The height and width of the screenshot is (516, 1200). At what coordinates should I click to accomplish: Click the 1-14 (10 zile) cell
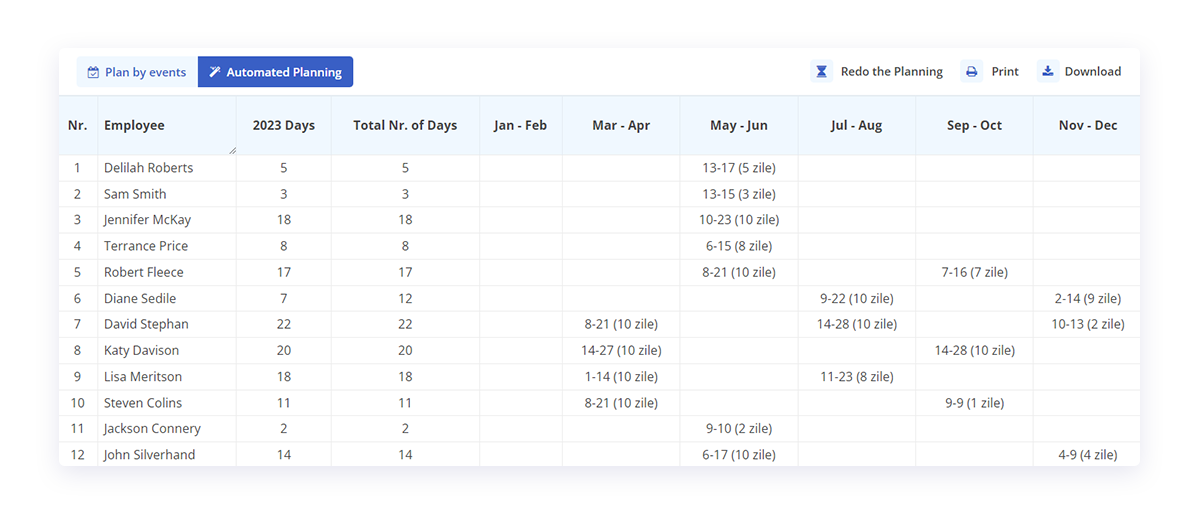pos(621,376)
